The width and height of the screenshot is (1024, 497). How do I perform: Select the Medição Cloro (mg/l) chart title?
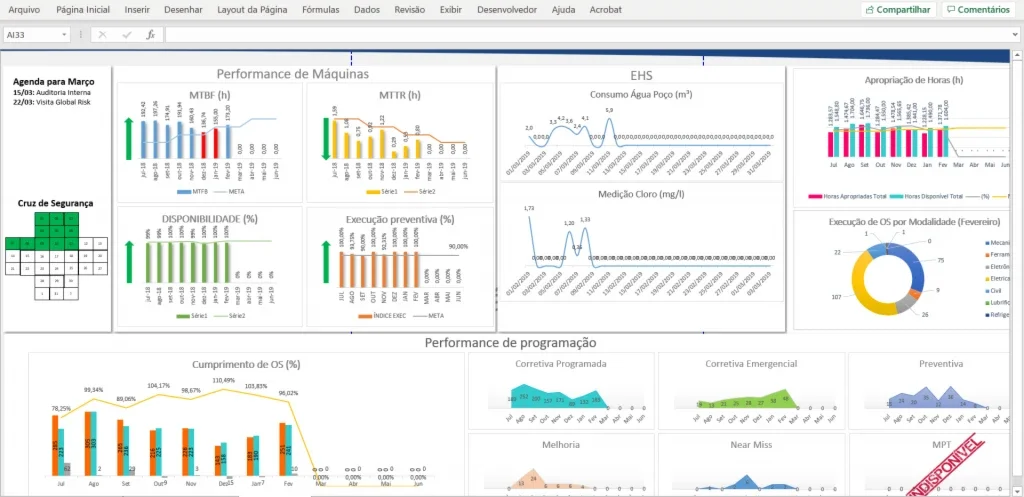[641, 194]
